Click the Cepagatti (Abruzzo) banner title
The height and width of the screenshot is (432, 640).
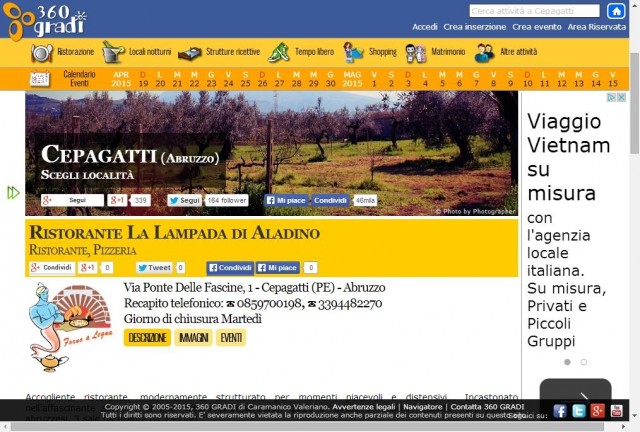(130, 155)
